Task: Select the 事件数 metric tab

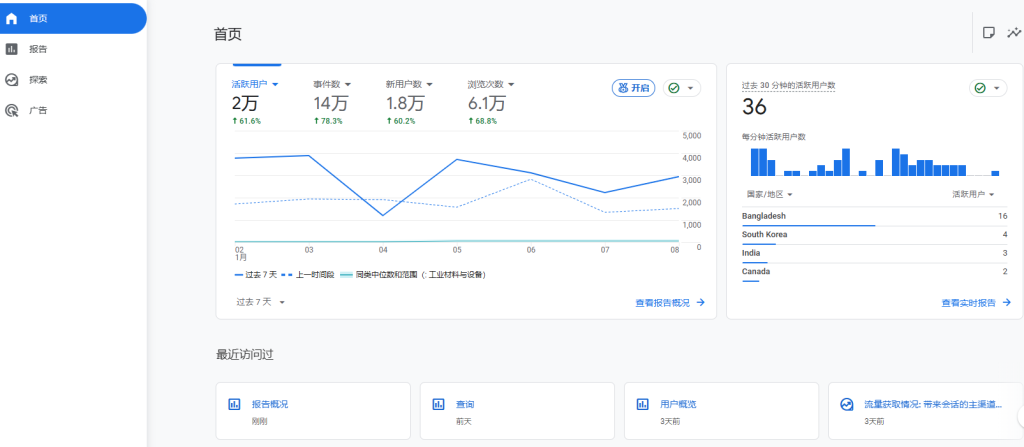Action: (332, 84)
